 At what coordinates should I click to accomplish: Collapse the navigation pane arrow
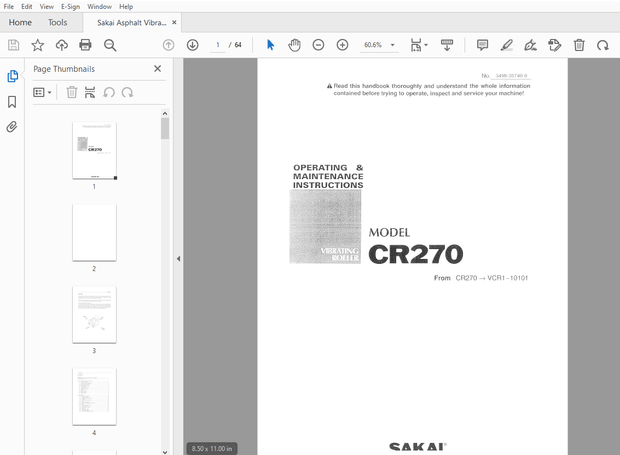pyautogui.click(x=178, y=259)
